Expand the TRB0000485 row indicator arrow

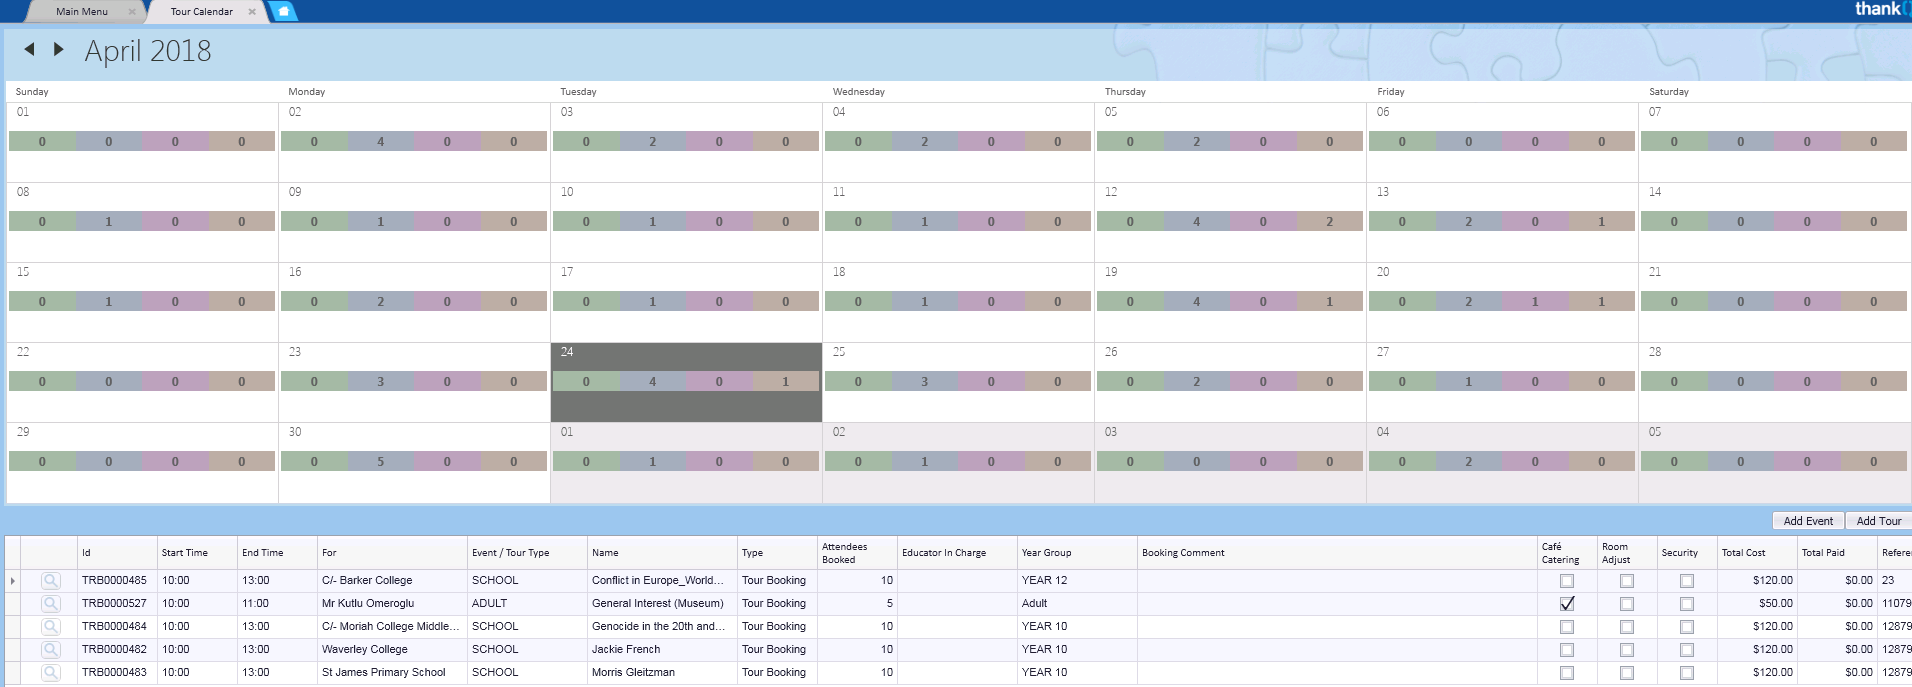(x=12, y=581)
